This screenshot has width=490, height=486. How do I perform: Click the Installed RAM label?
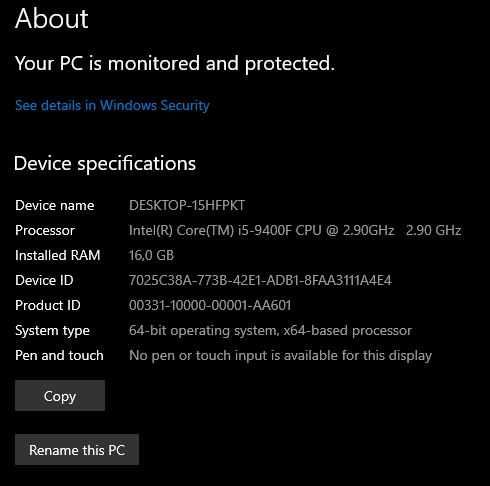[58, 255]
